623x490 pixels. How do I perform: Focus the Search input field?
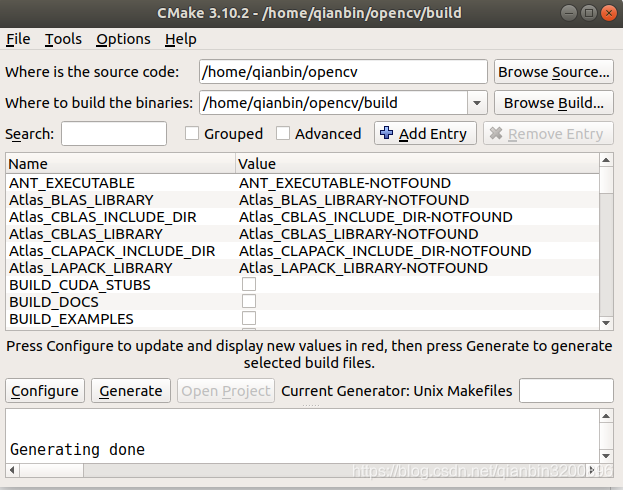(114, 134)
